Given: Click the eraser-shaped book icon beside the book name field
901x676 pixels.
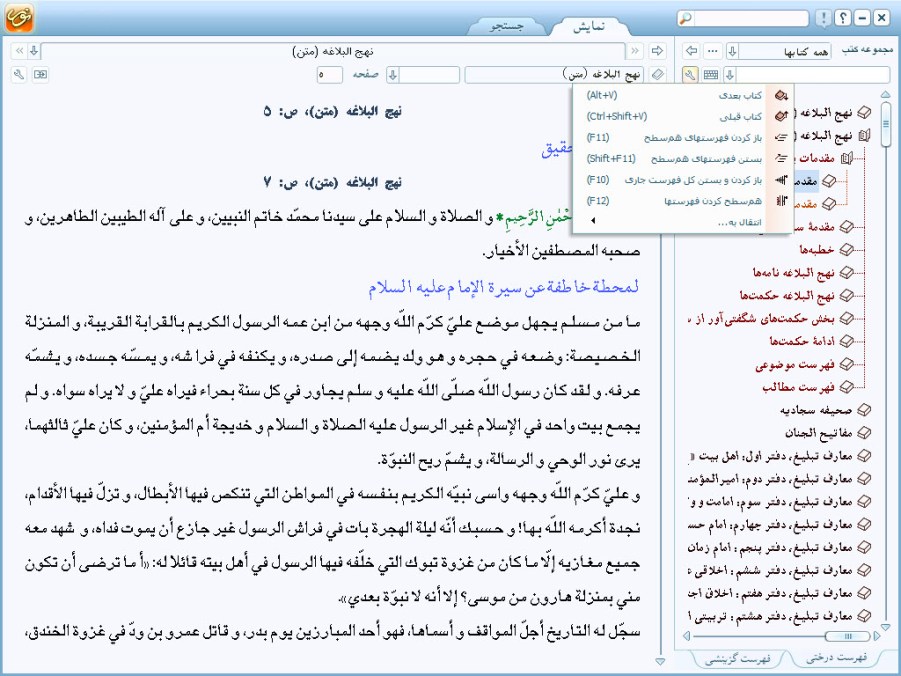Looking at the screenshot, I should pos(657,74).
